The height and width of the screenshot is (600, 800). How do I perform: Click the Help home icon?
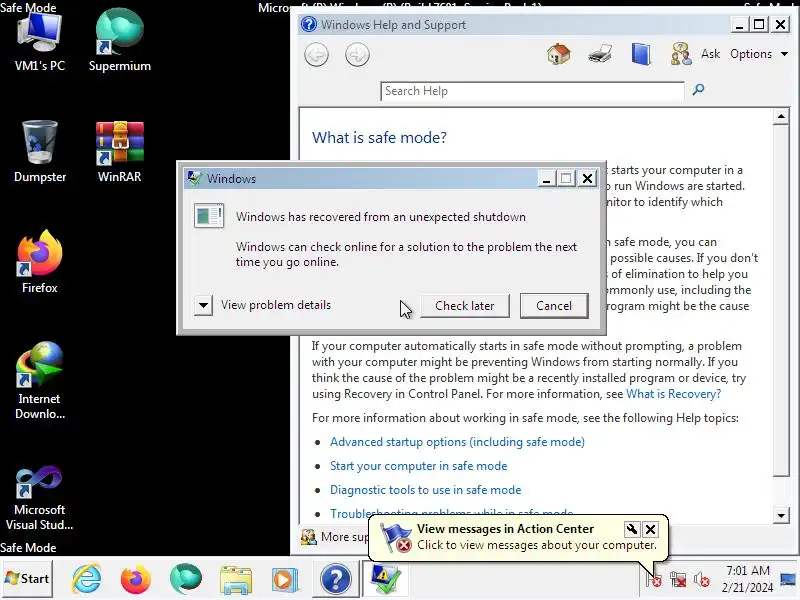(x=559, y=54)
